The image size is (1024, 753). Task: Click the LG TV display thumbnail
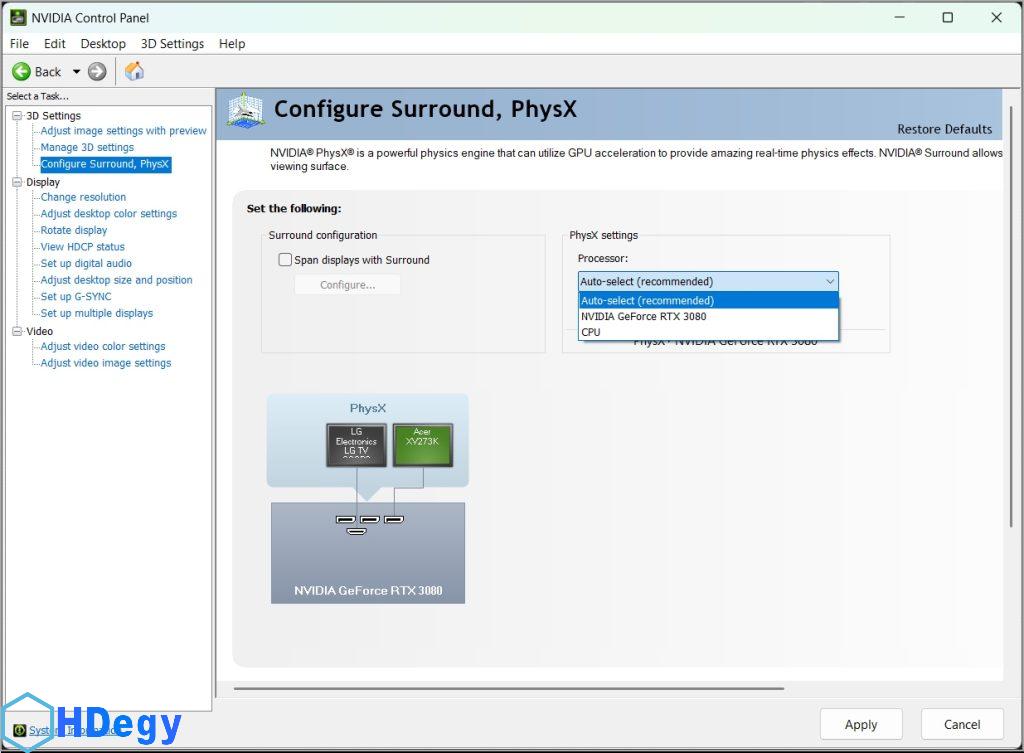(356, 444)
